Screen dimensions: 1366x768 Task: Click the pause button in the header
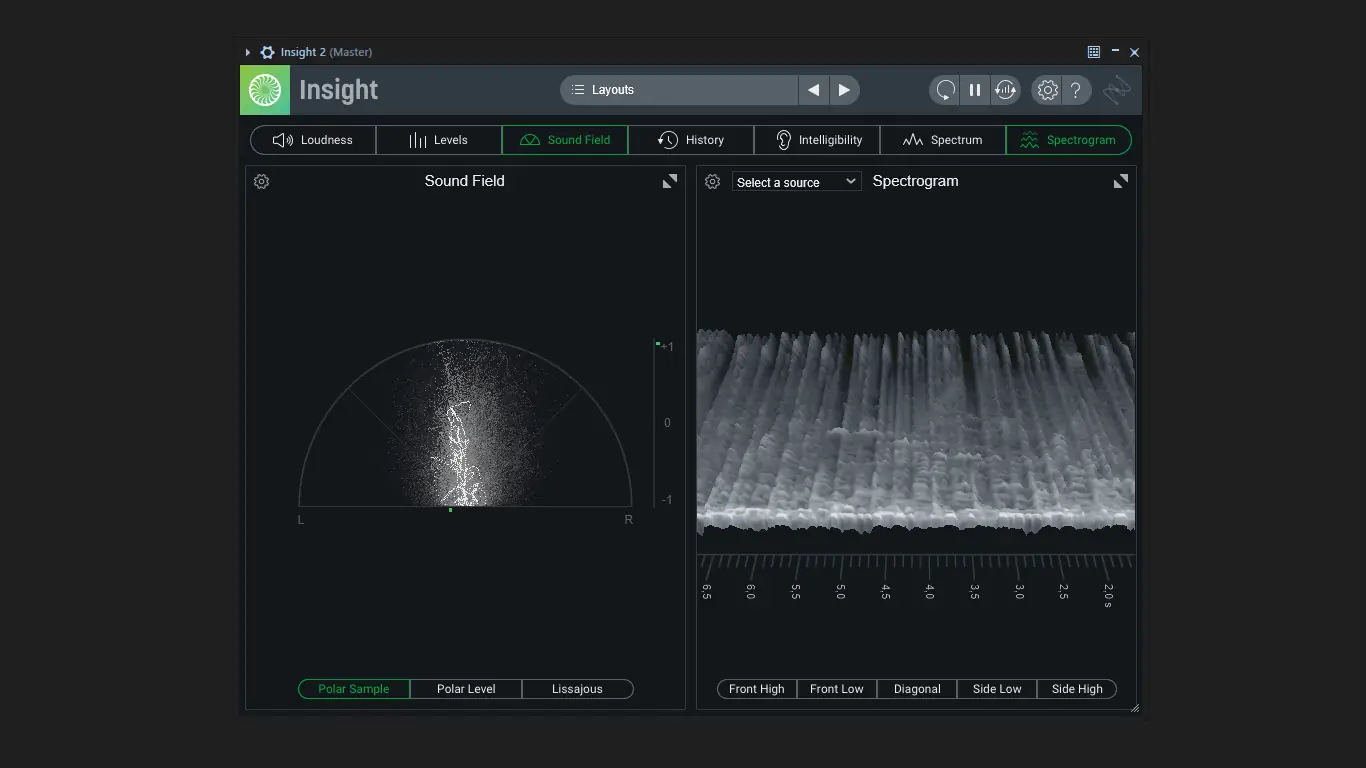[x=974, y=90]
